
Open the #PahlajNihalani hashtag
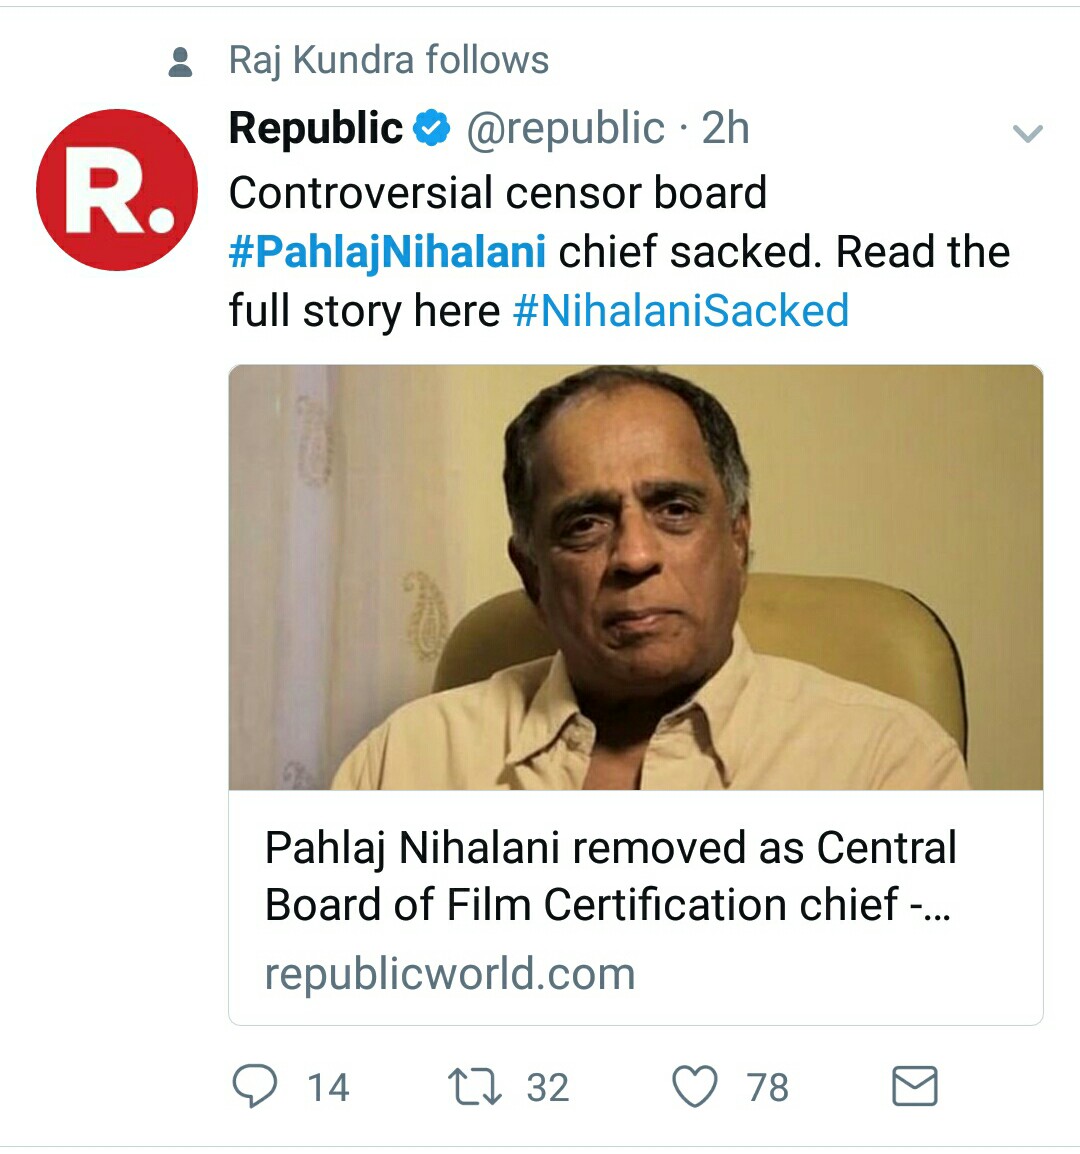coord(388,252)
